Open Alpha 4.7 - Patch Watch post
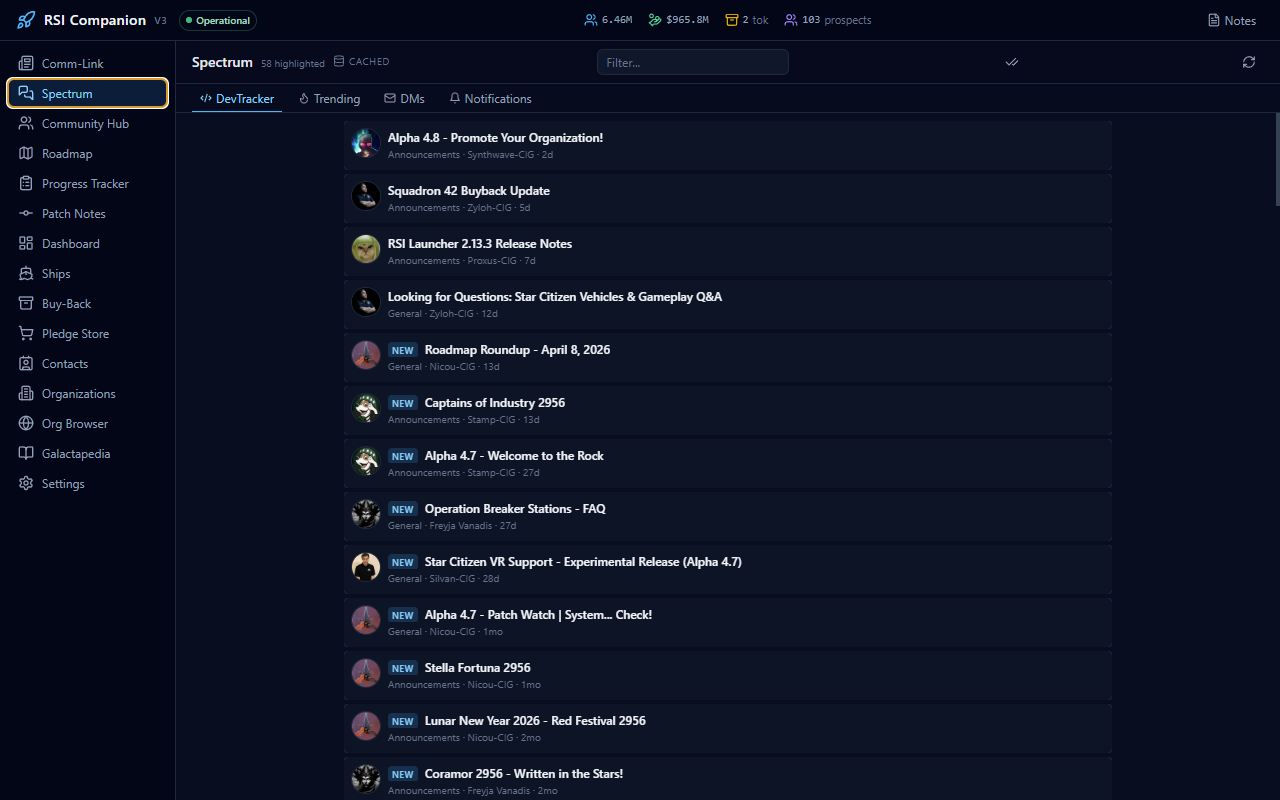Image resolution: width=1280 pixels, height=800 pixels. [x=728, y=623]
